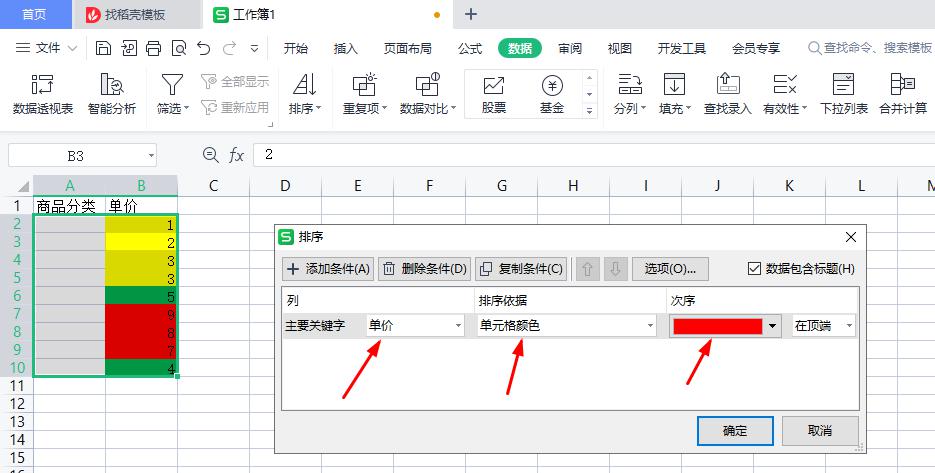Click the 分列 text-to-columns icon

[630, 85]
